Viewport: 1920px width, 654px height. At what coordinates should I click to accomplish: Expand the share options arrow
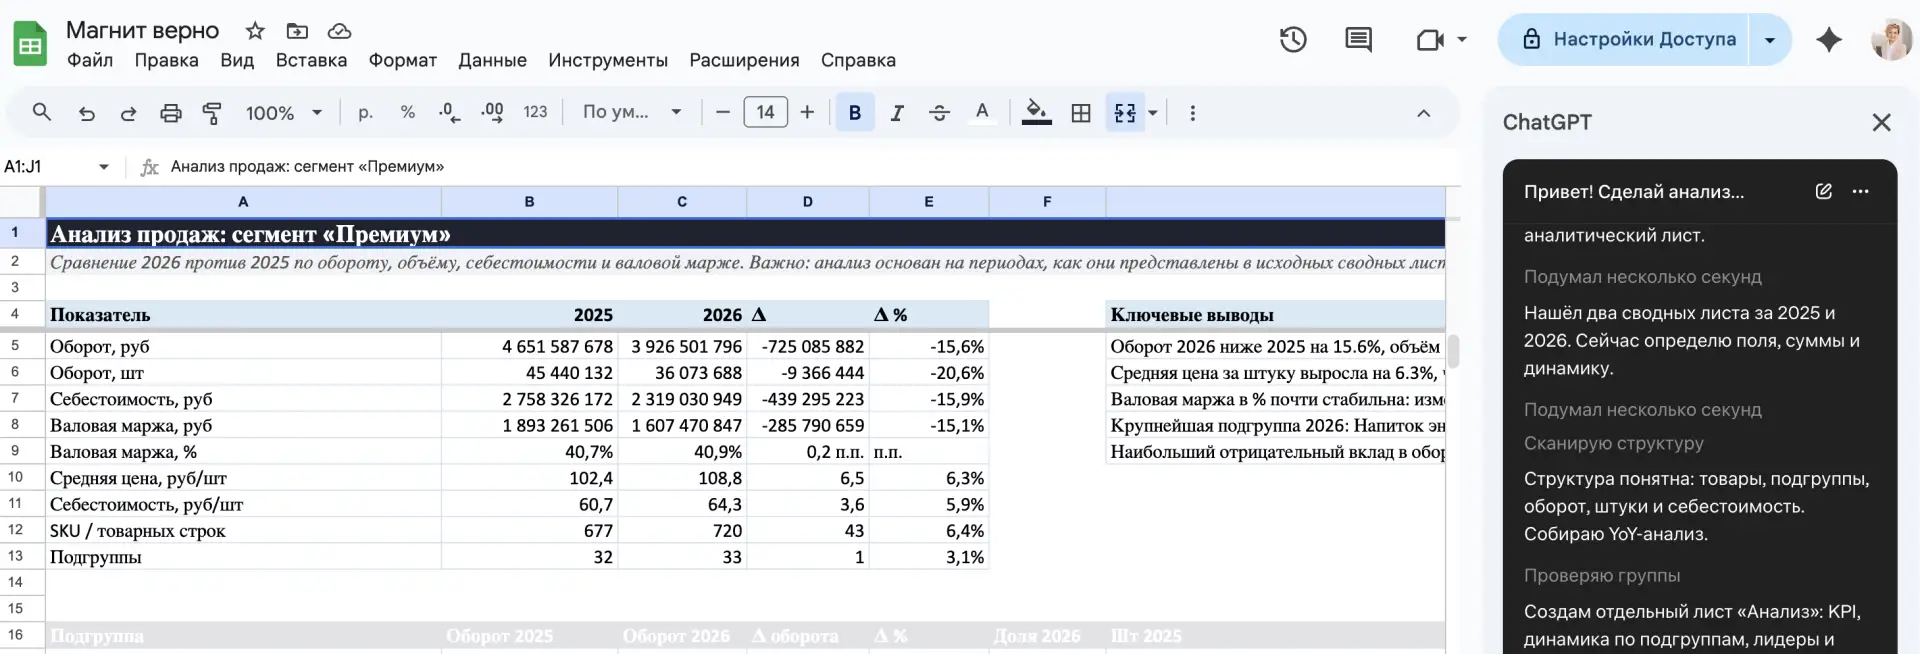[1770, 40]
